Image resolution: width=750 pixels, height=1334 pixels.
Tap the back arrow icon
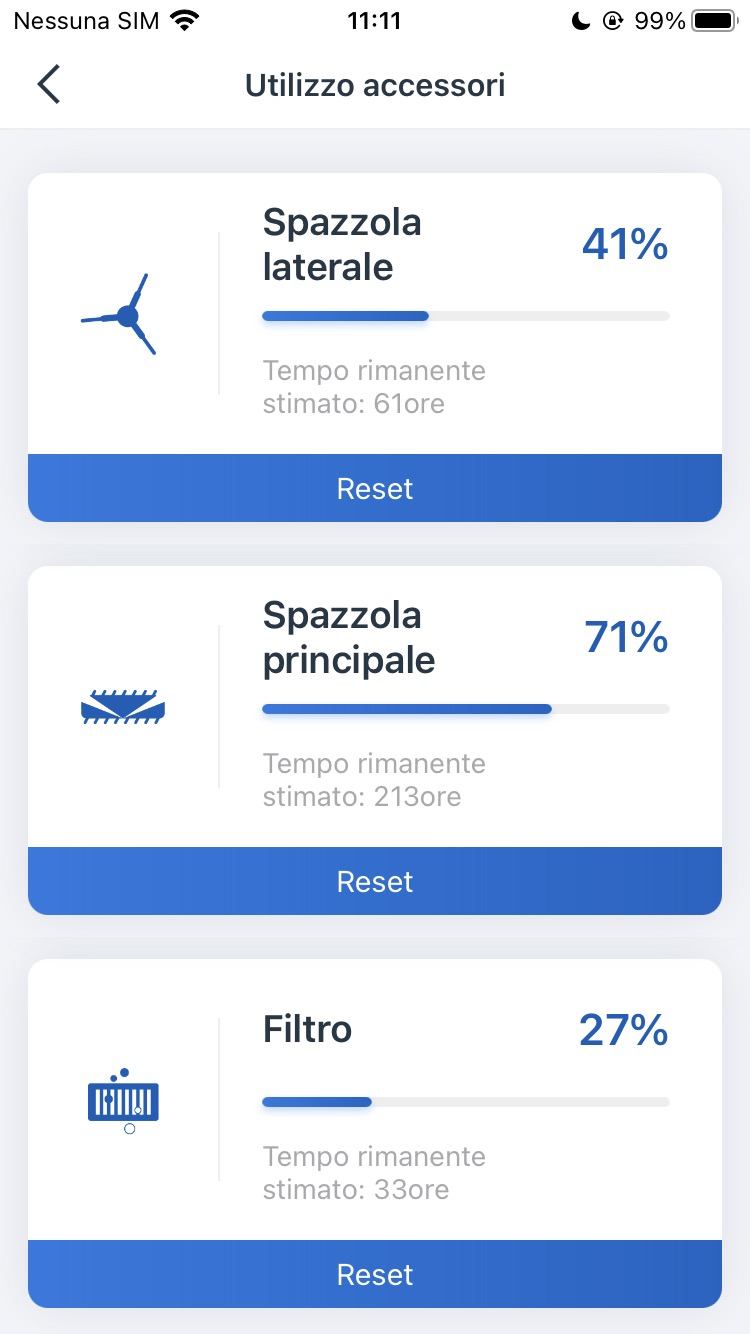49,85
